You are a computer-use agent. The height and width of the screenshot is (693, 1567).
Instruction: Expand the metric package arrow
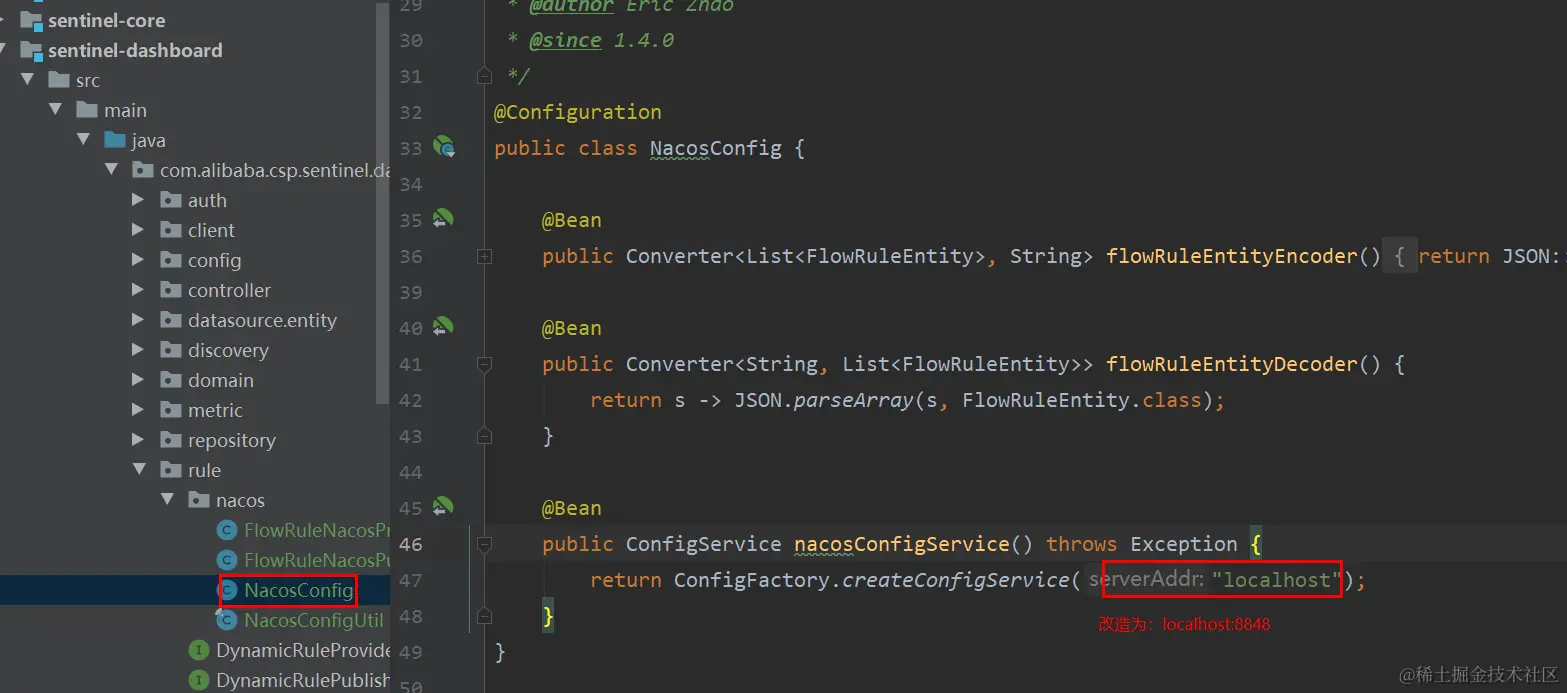(x=138, y=410)
